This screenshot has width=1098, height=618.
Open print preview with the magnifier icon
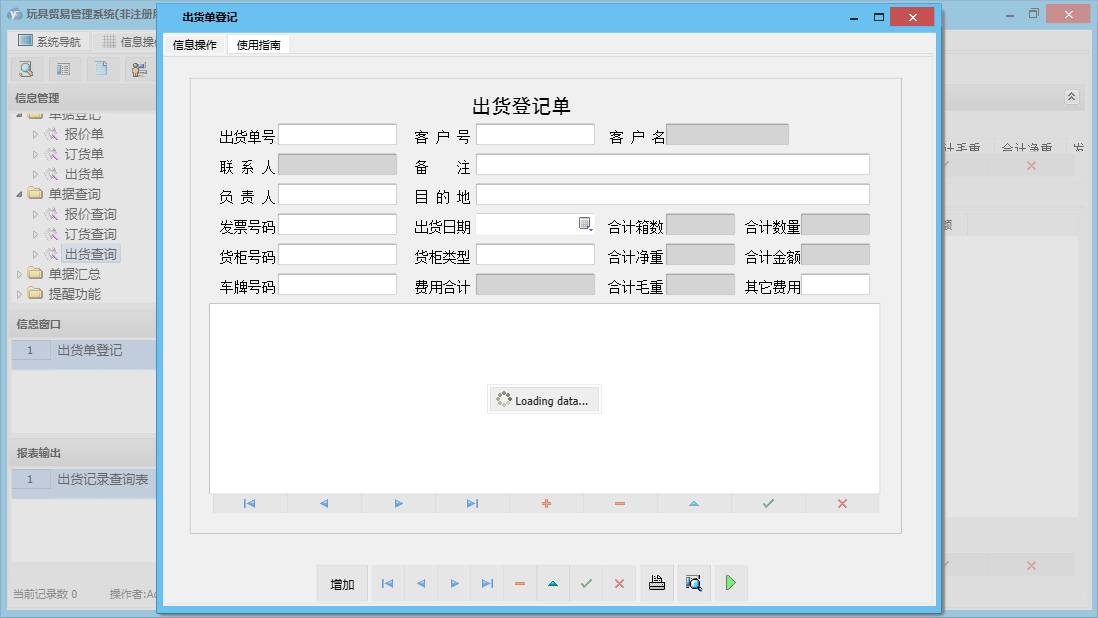coord(693,584)
